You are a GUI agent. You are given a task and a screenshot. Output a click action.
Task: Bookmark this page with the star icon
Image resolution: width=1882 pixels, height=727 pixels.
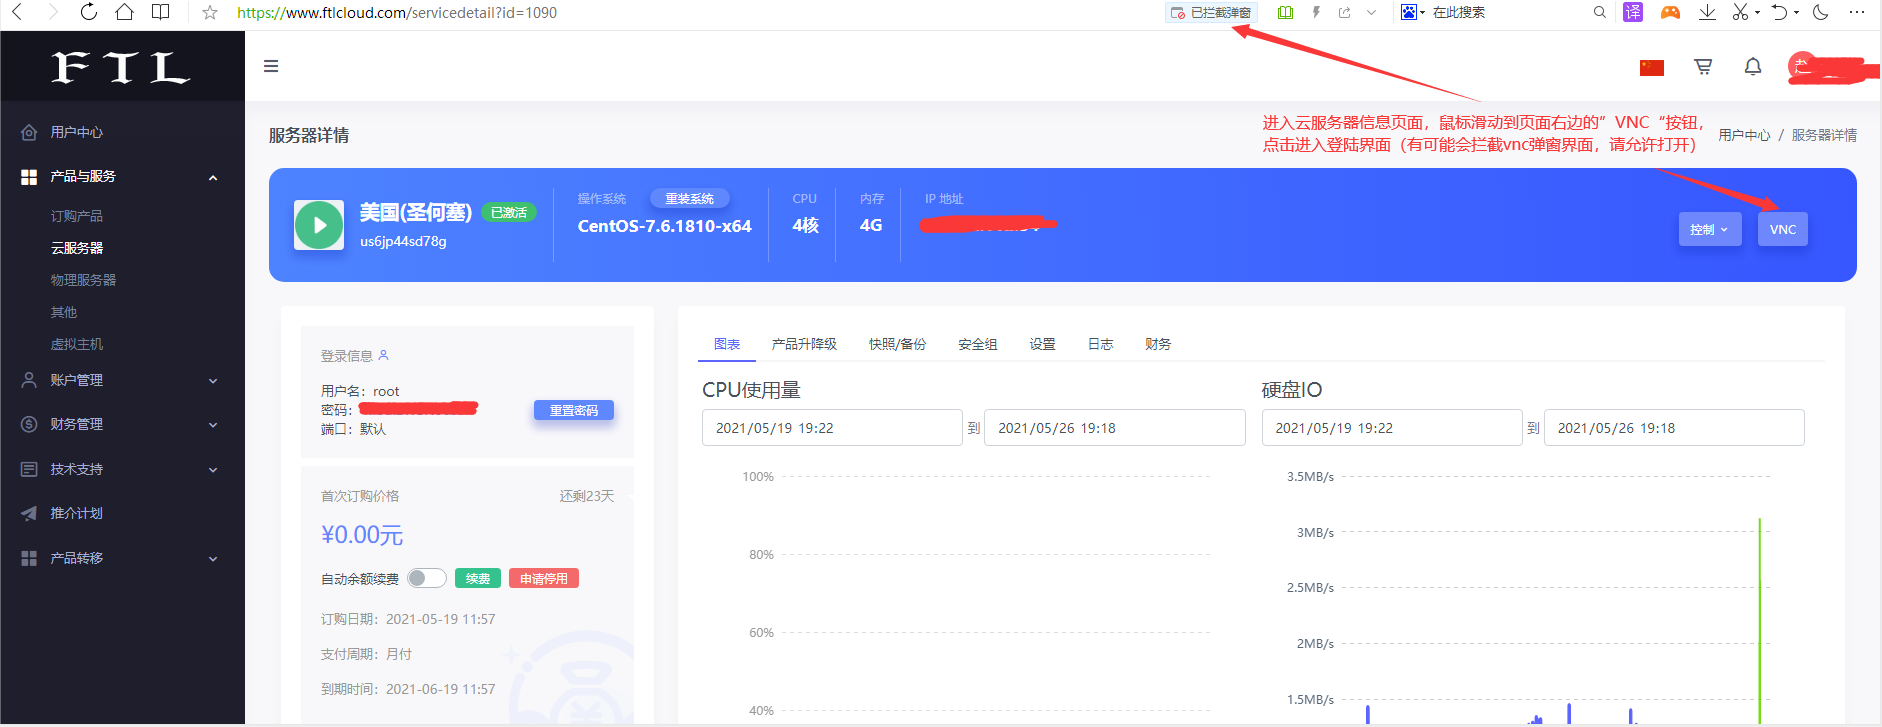coord(210,12)
